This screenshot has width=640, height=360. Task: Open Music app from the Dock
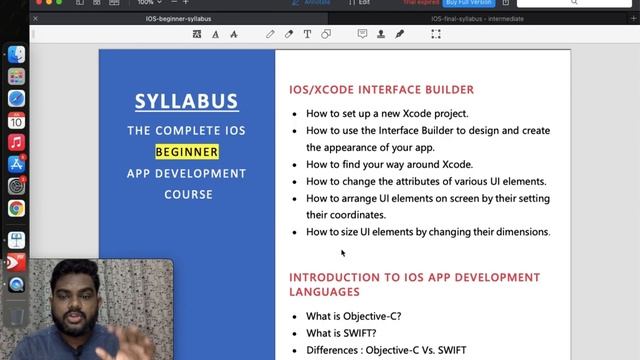16,142
